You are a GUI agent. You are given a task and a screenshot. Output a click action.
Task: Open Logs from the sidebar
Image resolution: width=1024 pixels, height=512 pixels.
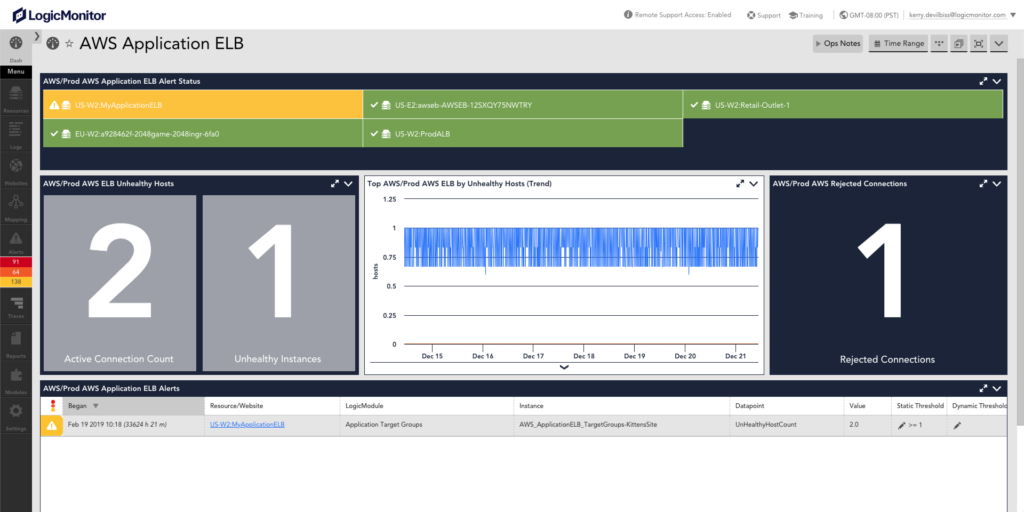(x=16, y=135)
